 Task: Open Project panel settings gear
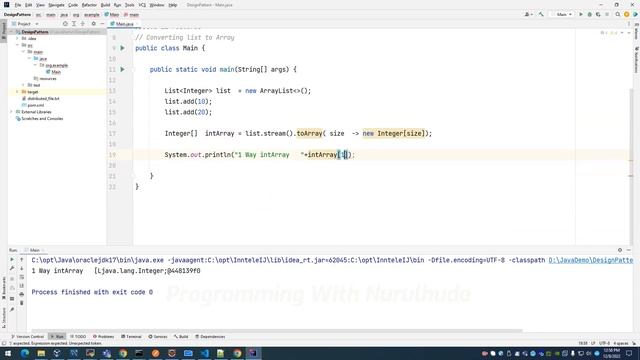tap(93, 24)
